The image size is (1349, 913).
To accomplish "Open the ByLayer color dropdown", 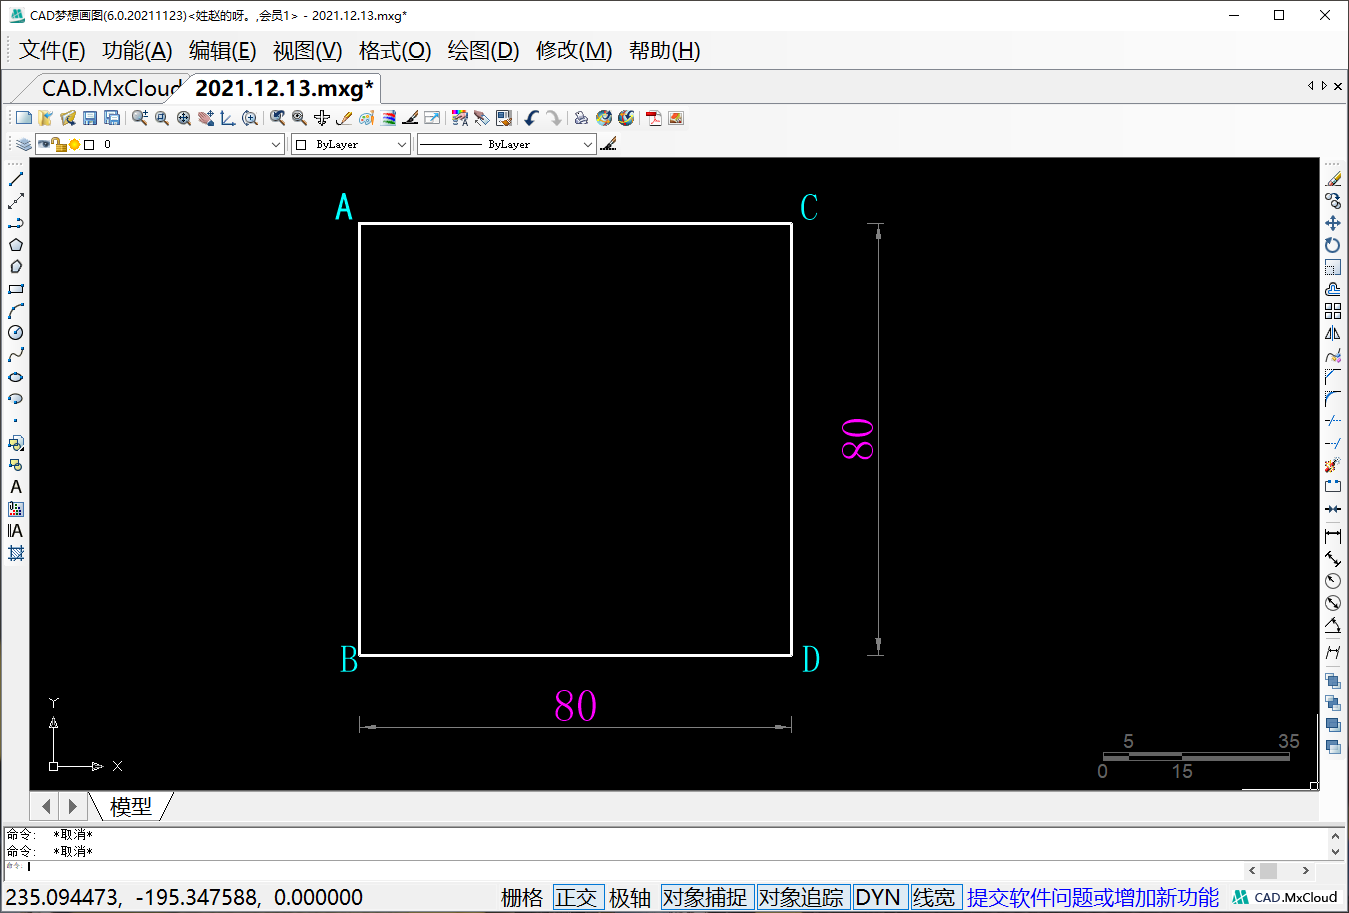I will [402, 144].
